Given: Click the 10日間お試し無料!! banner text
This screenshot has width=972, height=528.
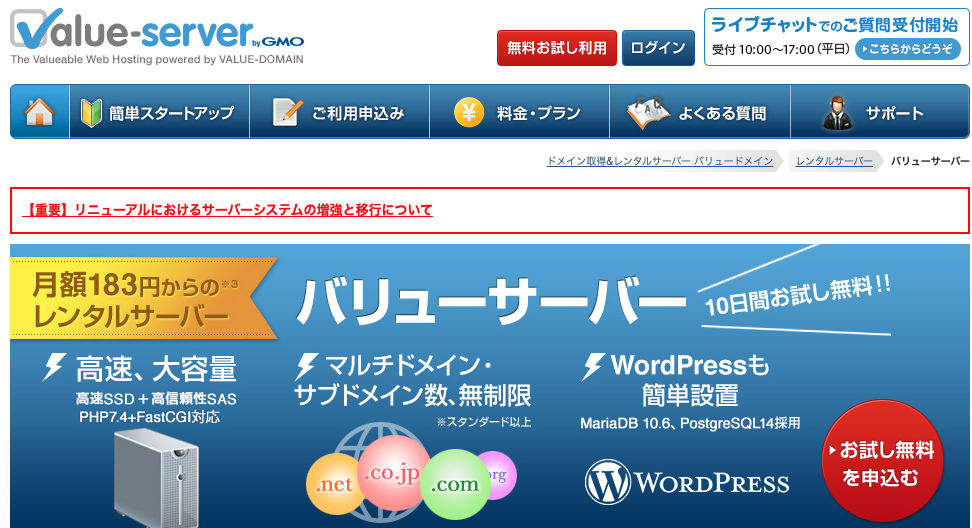Looking at the screenshot, I should point(798,296).
